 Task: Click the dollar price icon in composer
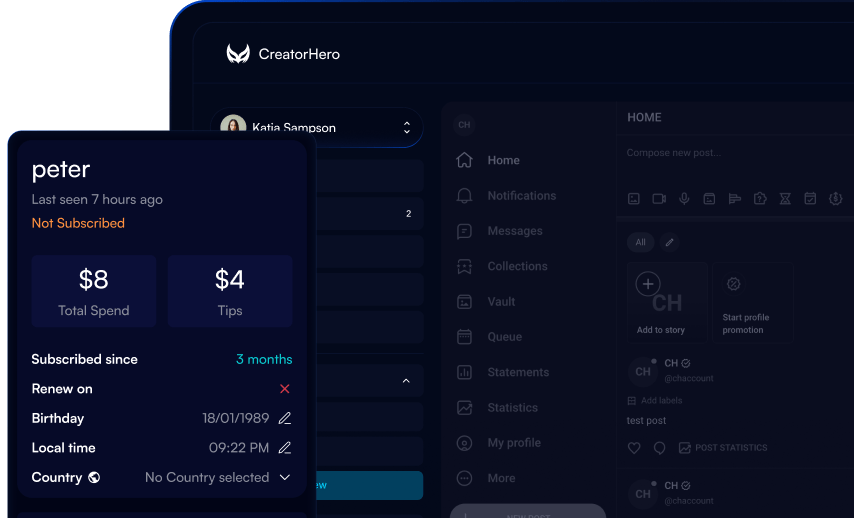(835, 199)
